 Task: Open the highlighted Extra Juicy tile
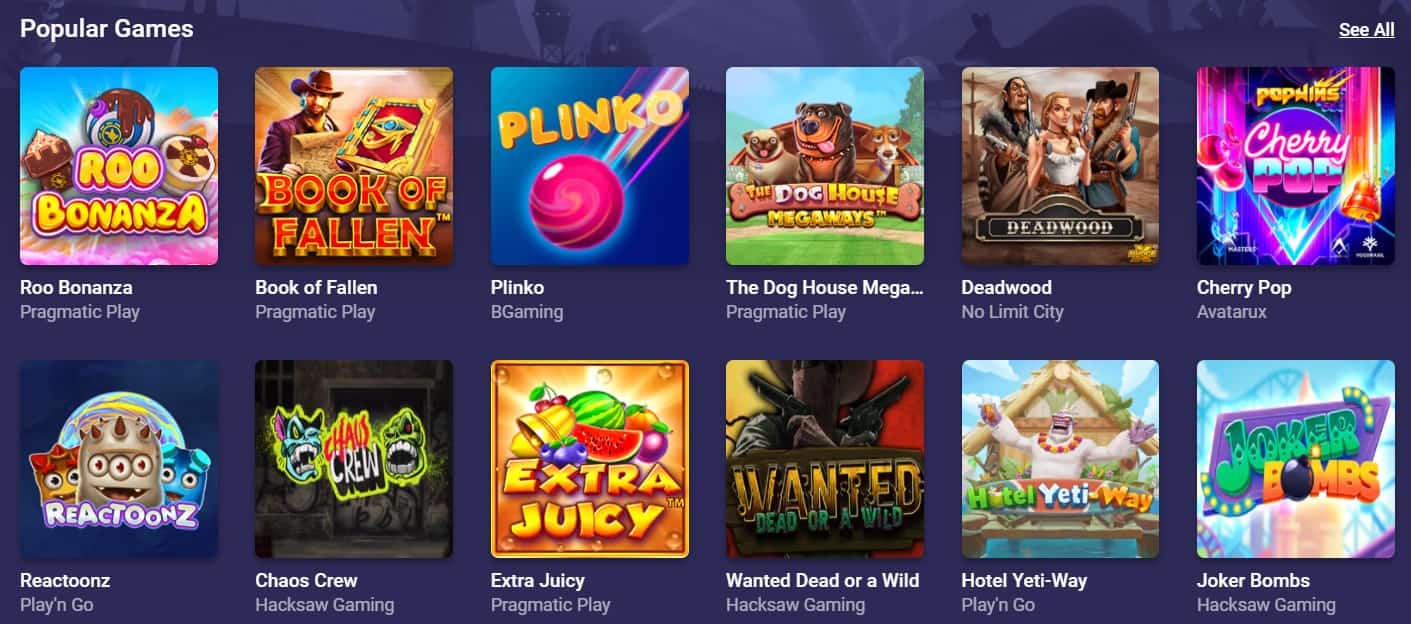click(x=590, y=459)
